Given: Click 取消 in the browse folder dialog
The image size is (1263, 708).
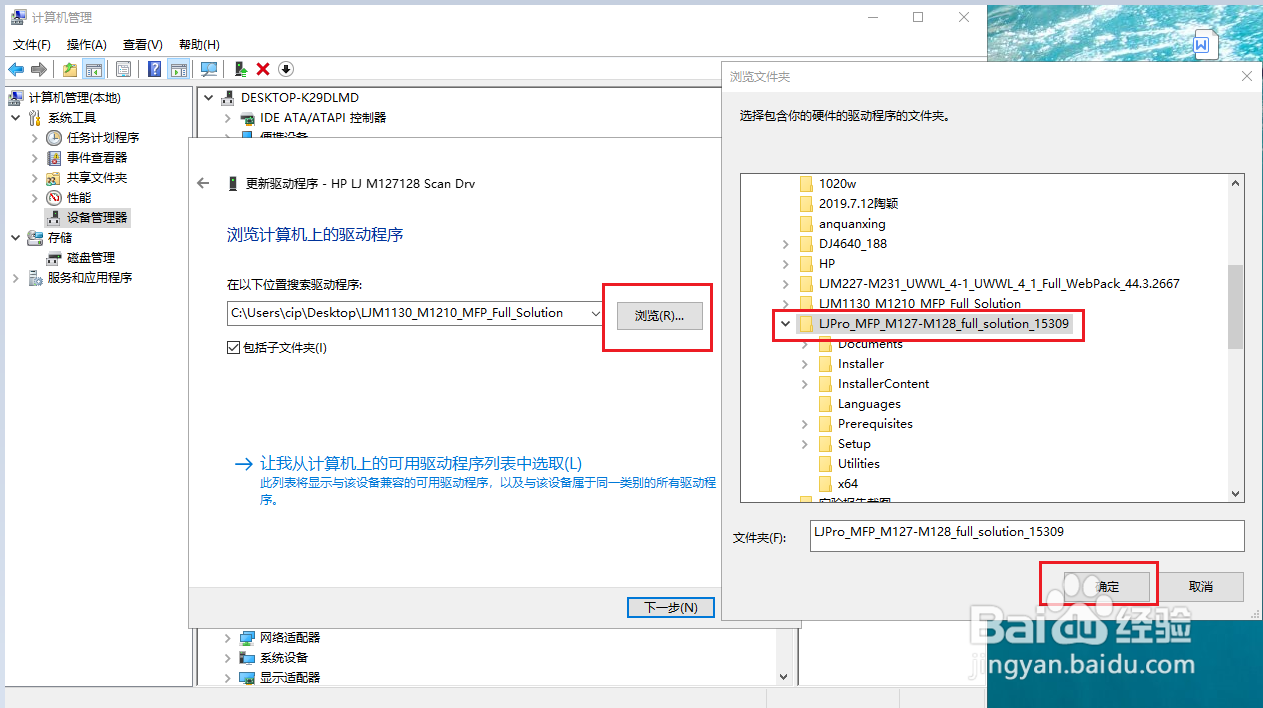Looking at the screenshot, I should 1200,587.
